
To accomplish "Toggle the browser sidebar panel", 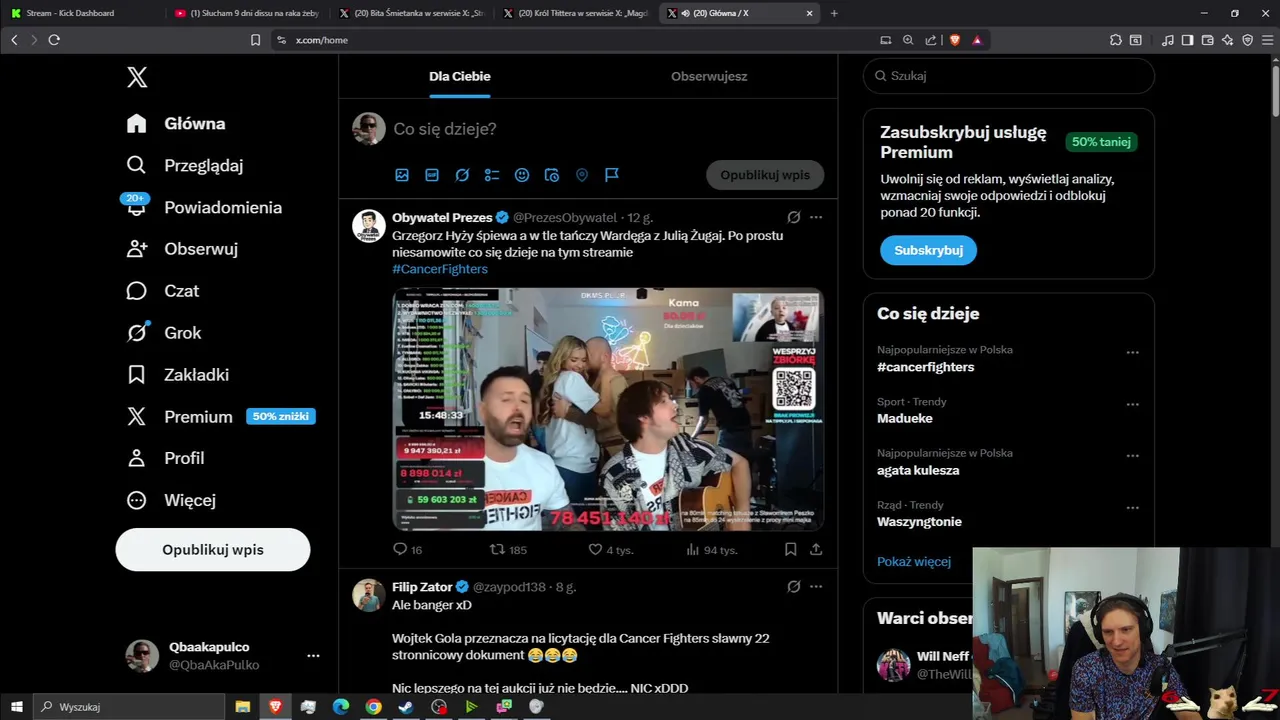I will (1187, 40).
